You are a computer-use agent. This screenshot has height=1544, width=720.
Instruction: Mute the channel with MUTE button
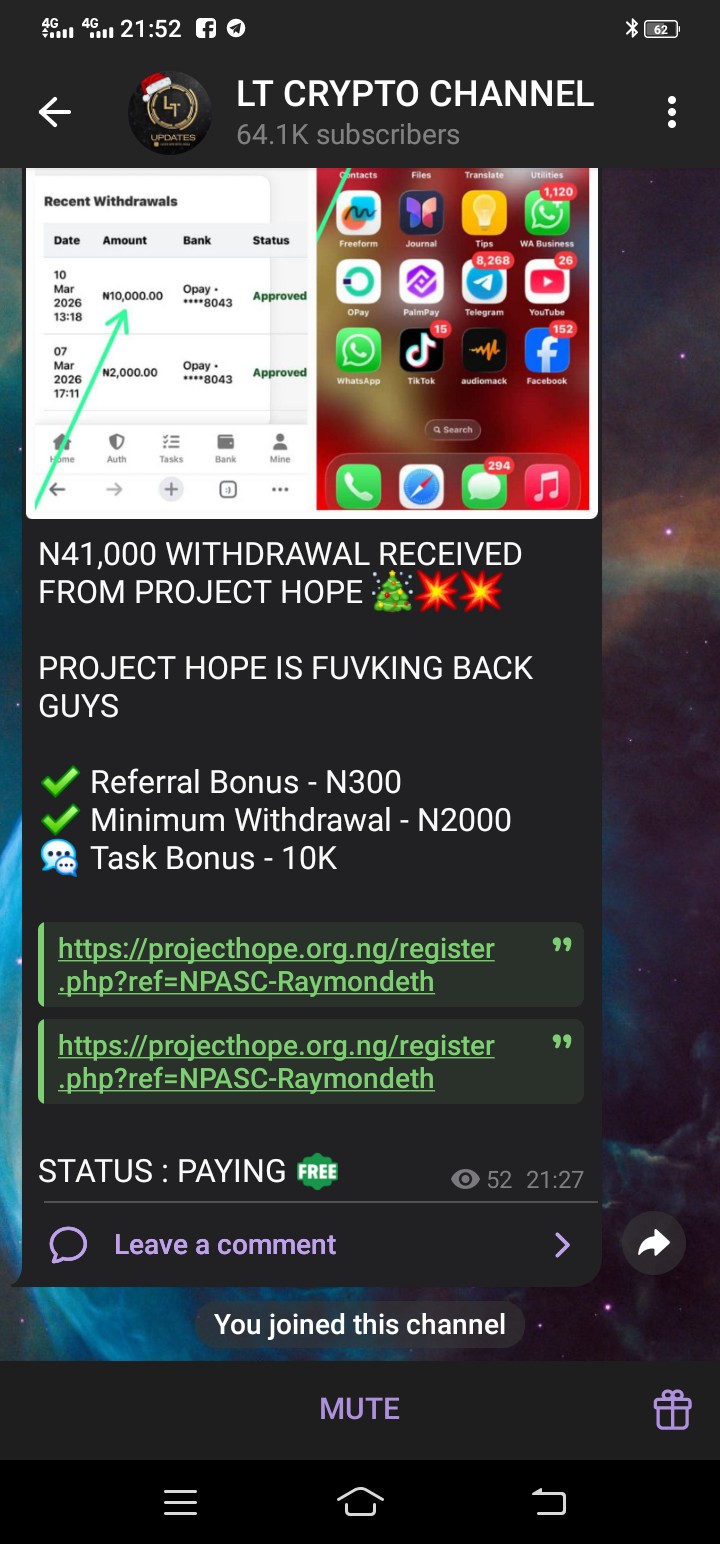(360, 1409)
